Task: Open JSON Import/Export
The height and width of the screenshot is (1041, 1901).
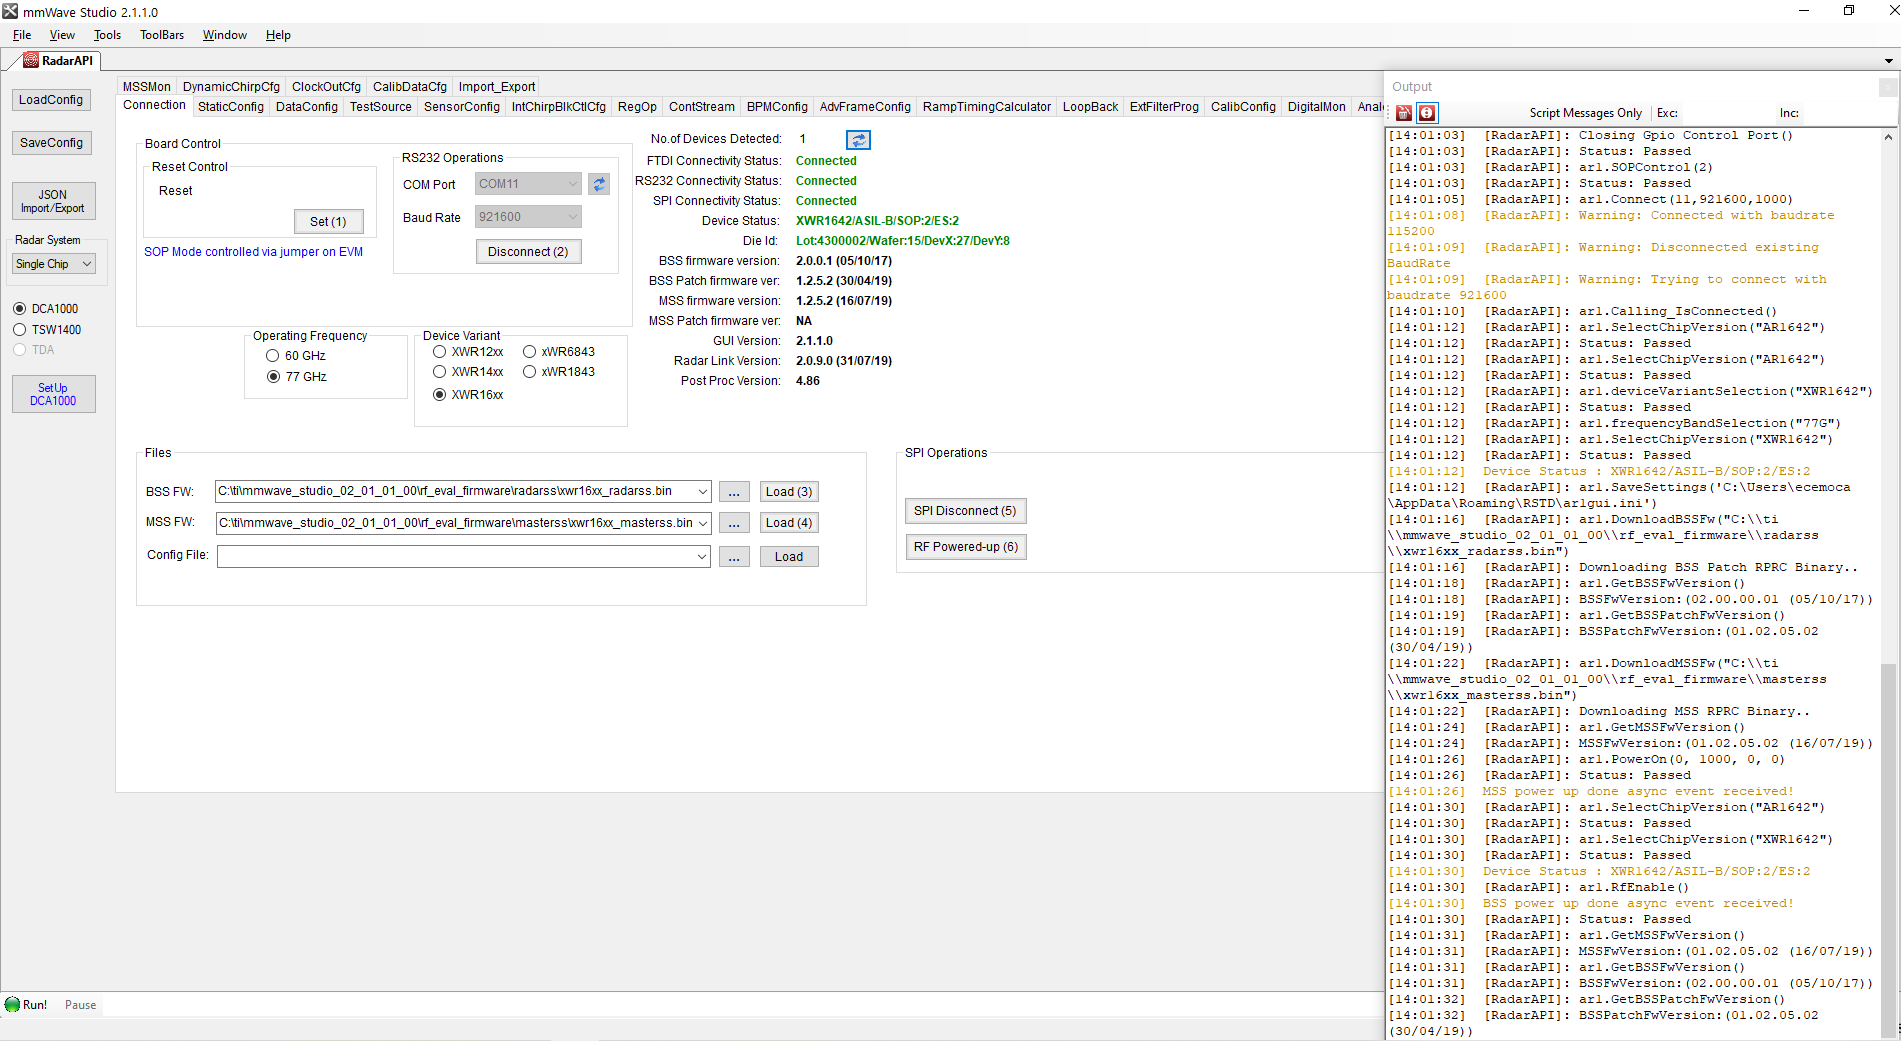Action: 53,201
